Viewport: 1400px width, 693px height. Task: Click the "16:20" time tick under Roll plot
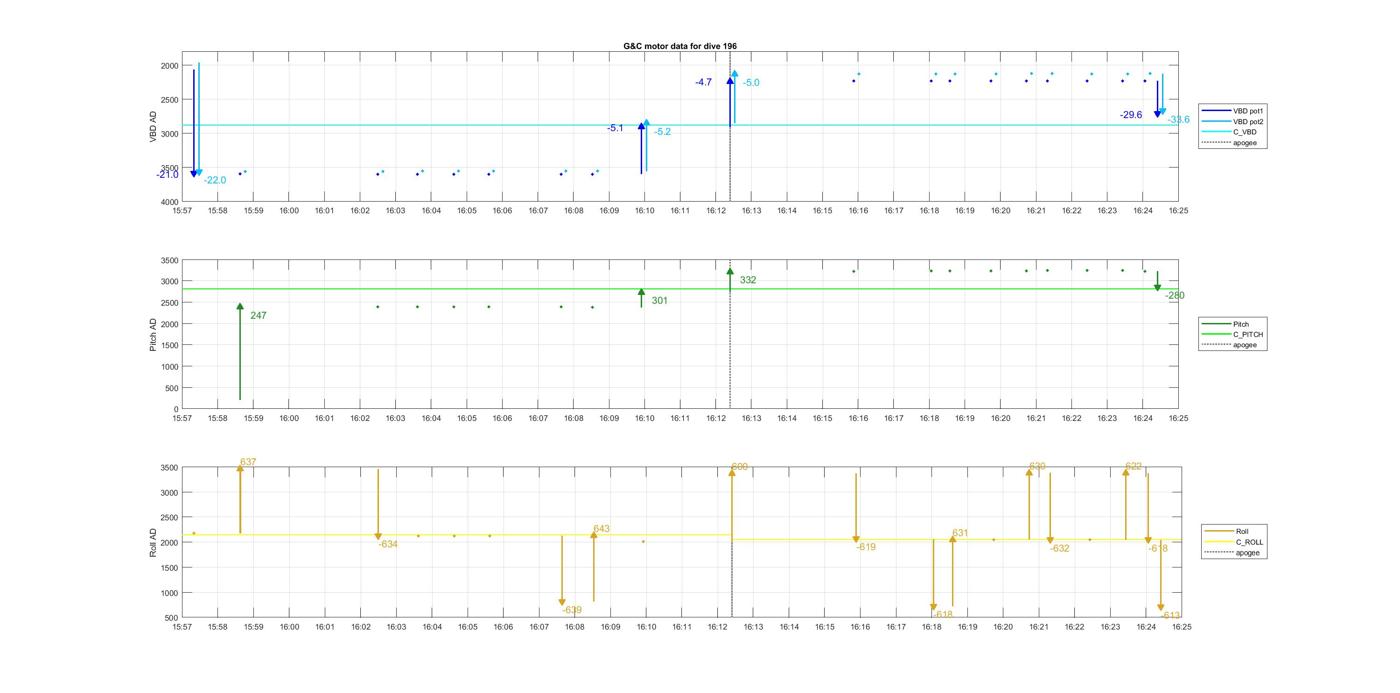coord(1003,627)
